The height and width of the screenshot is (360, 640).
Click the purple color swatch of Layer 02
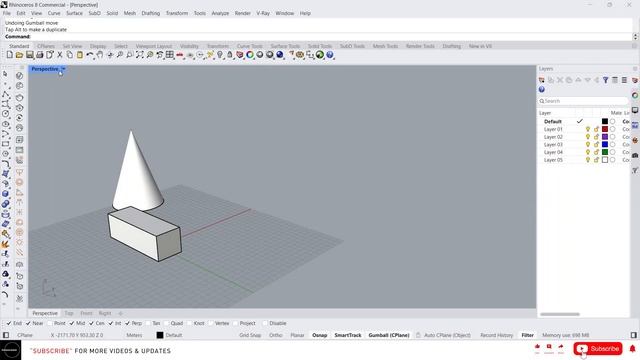tap(605, 137)
